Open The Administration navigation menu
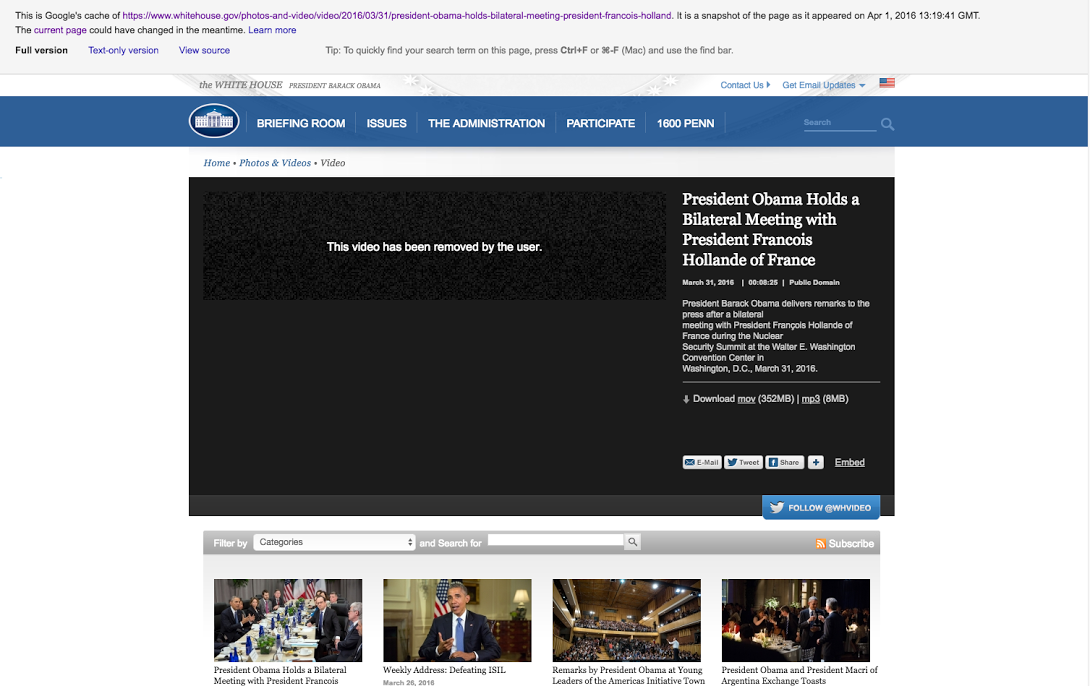Viewport: 1090px width, 686px height. (486, 123)
